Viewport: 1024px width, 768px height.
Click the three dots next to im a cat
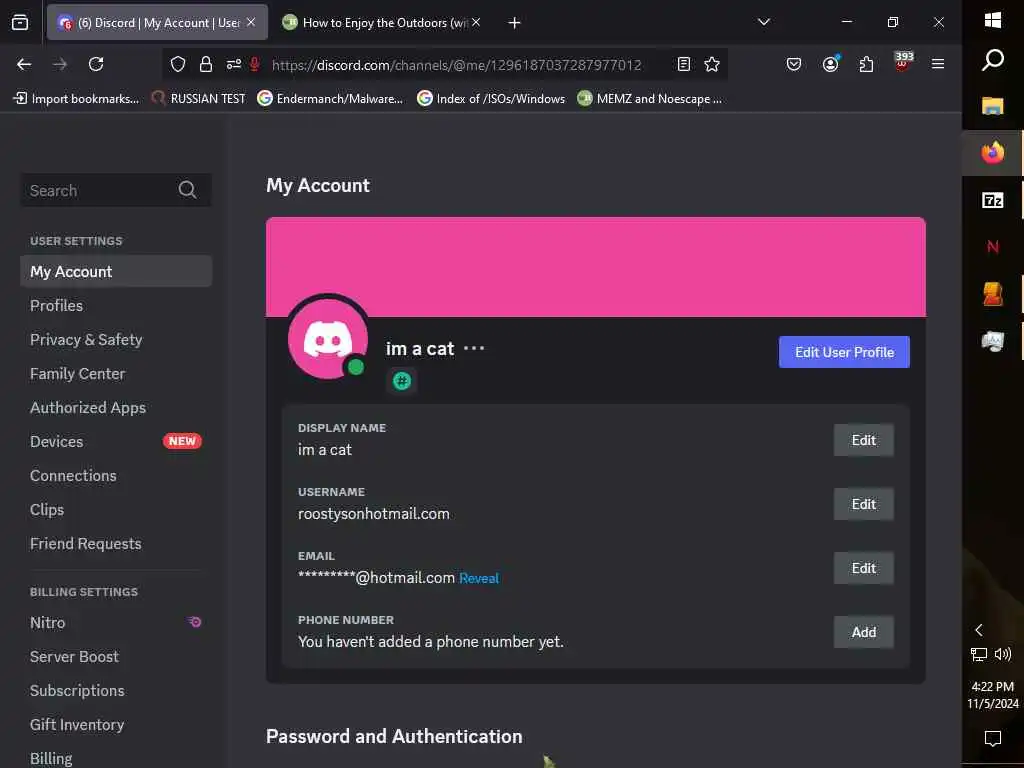pos(474,348)
